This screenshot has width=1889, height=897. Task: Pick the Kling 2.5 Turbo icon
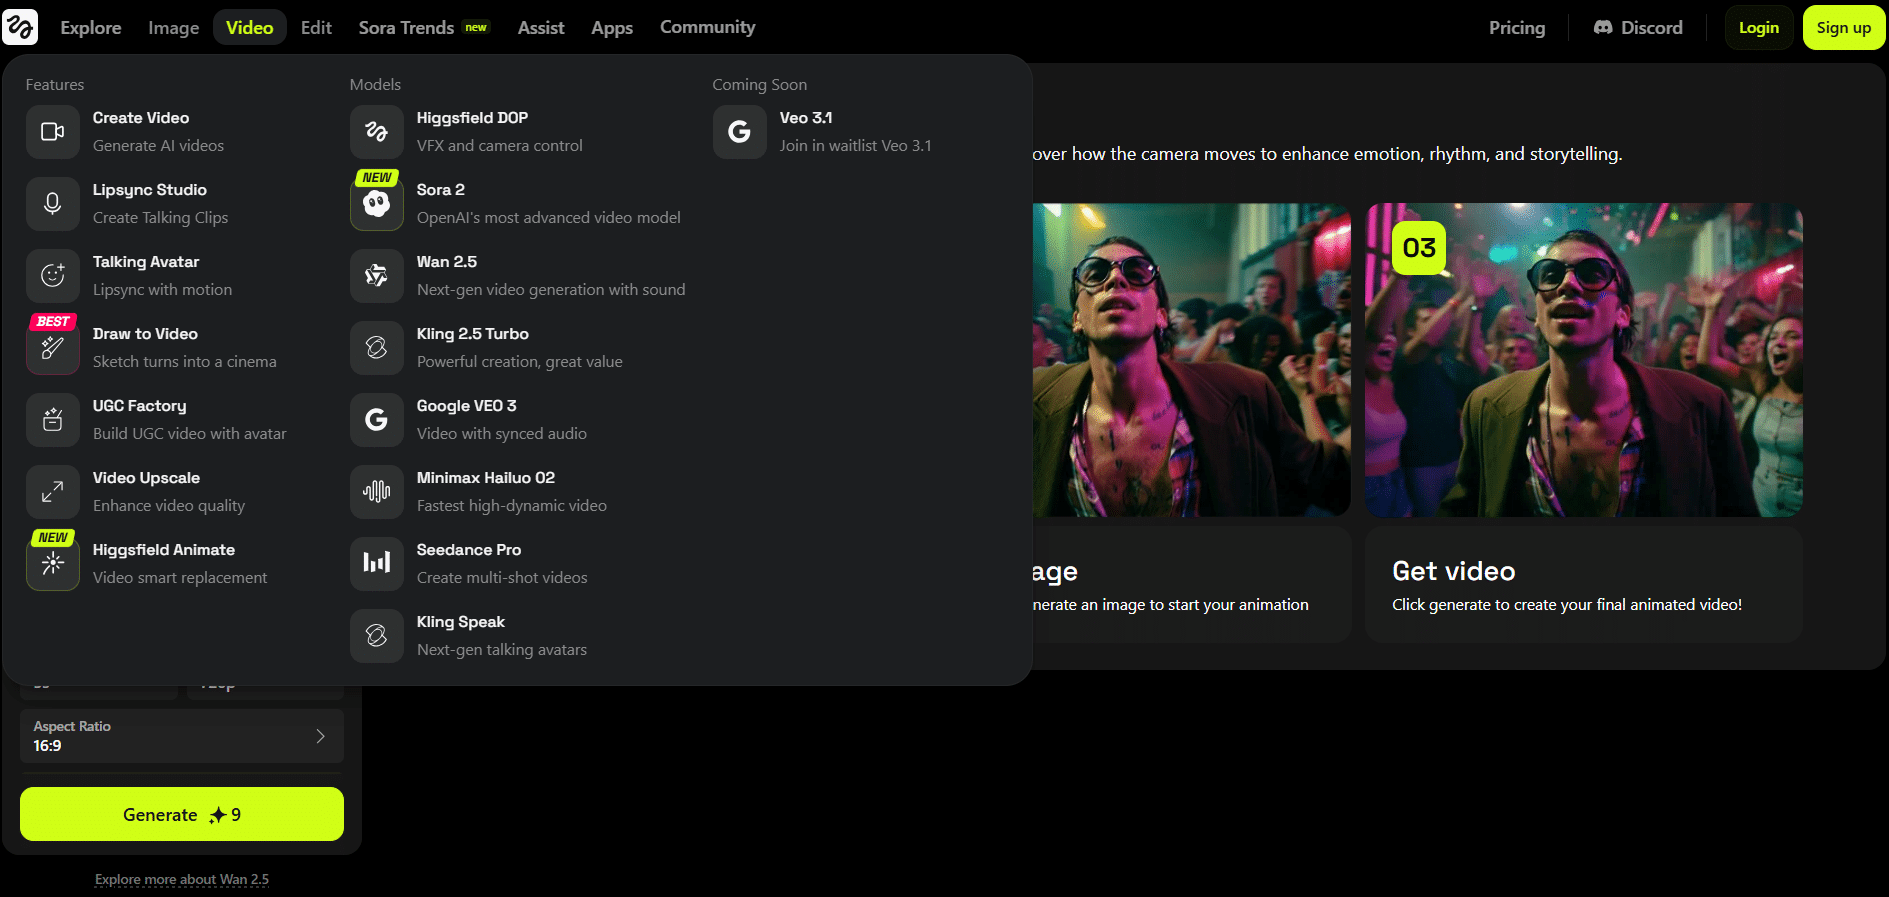point(377,348)
